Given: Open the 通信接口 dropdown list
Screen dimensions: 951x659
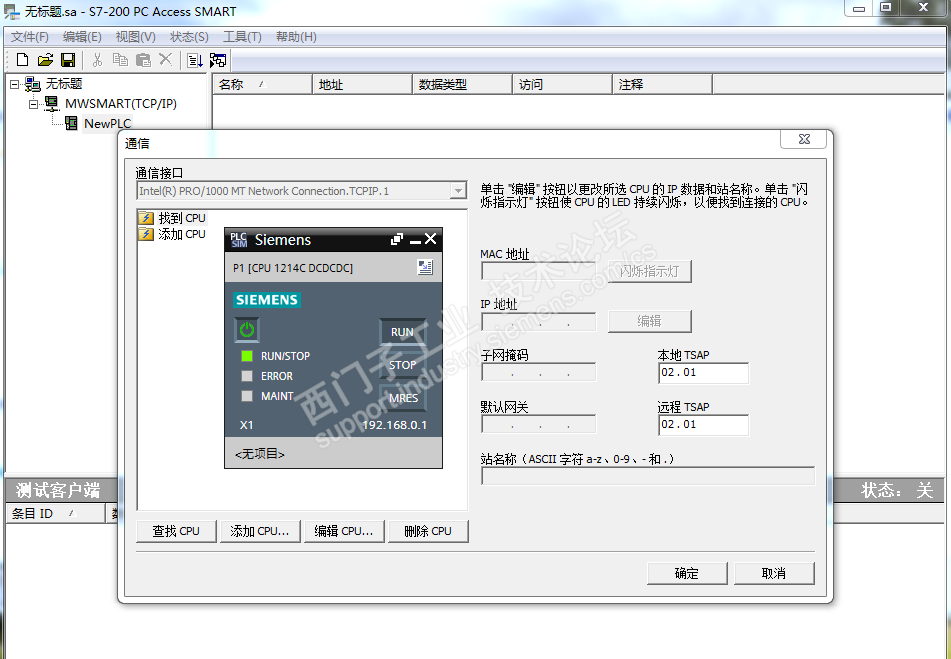Looking at the screenshot, I should [459, 191].
